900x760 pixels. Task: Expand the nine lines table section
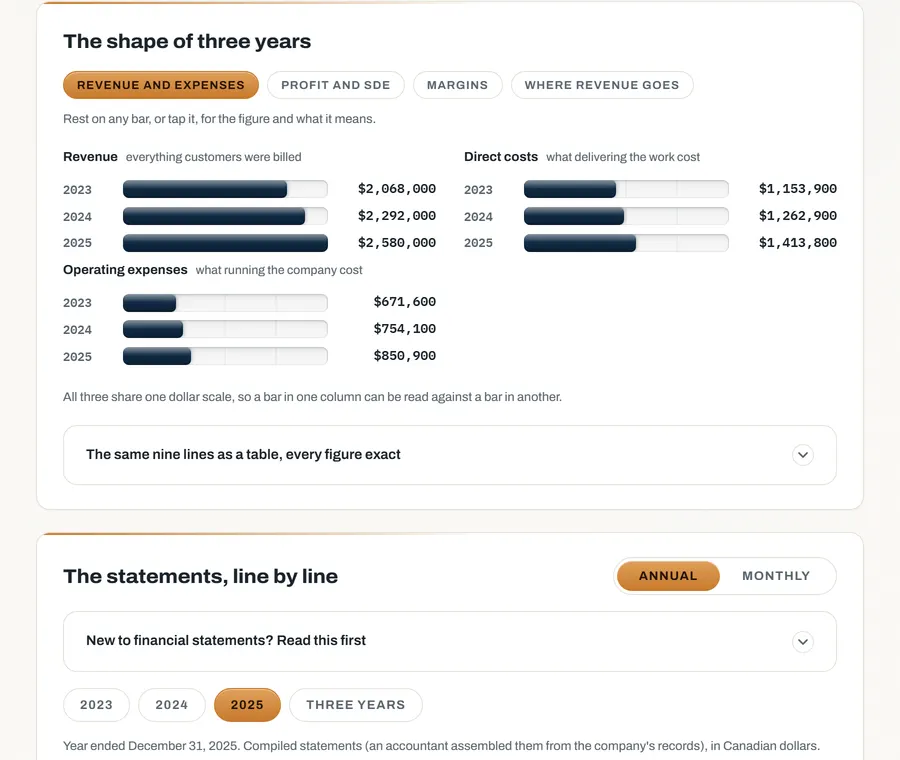(449, 455)
